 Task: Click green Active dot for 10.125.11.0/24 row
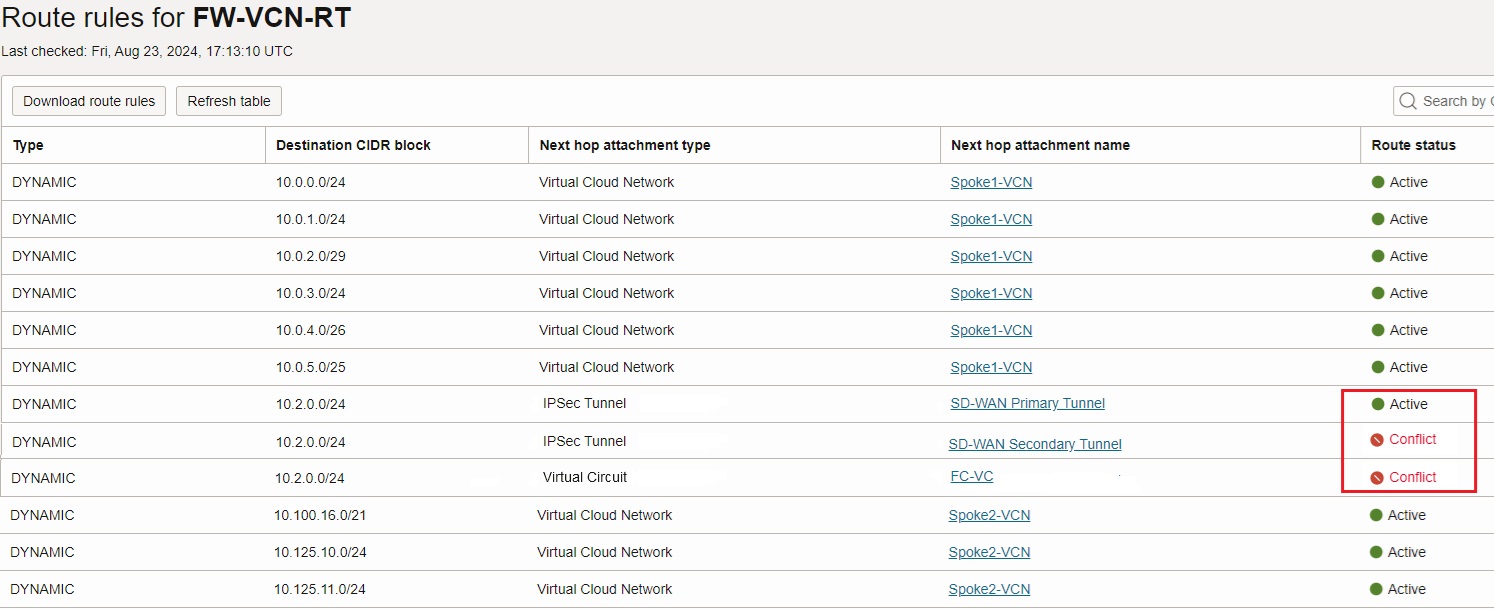[1376, 589]
